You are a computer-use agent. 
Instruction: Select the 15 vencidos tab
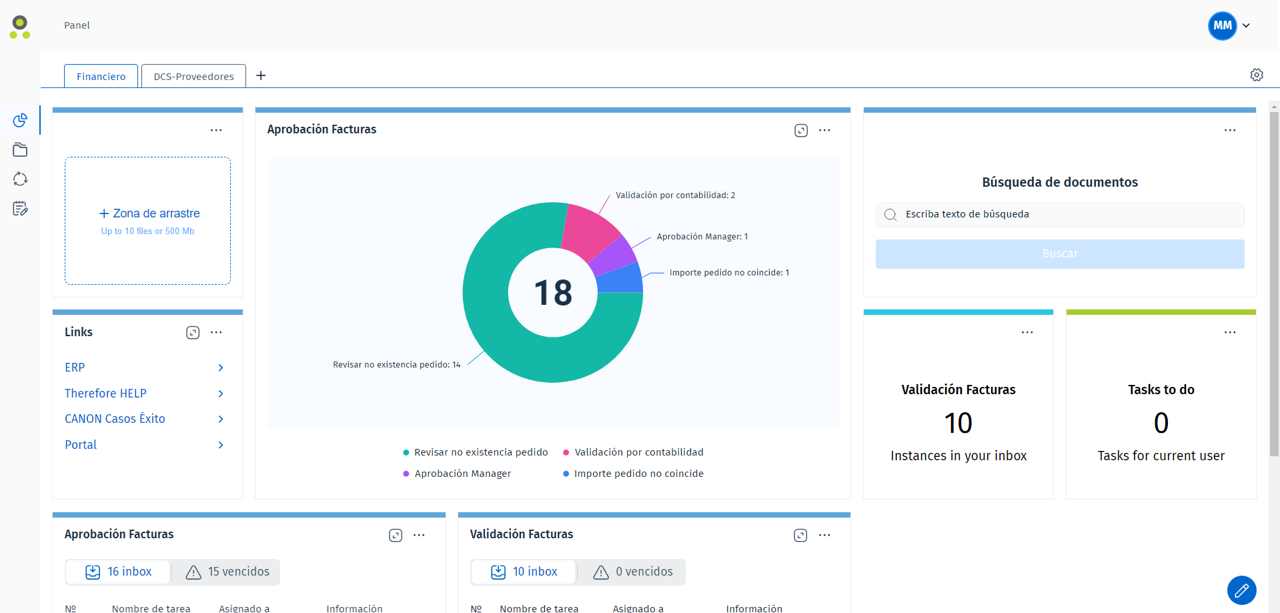[x=227, y=572]
